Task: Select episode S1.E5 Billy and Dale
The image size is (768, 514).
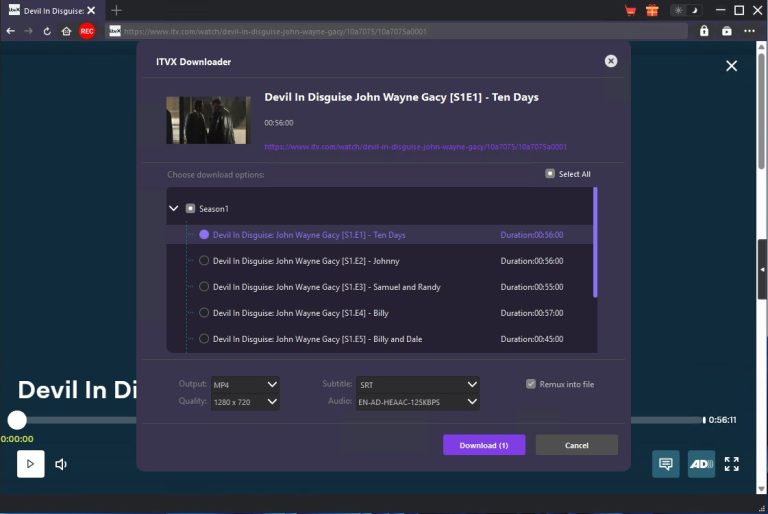Action: [204, 339]
